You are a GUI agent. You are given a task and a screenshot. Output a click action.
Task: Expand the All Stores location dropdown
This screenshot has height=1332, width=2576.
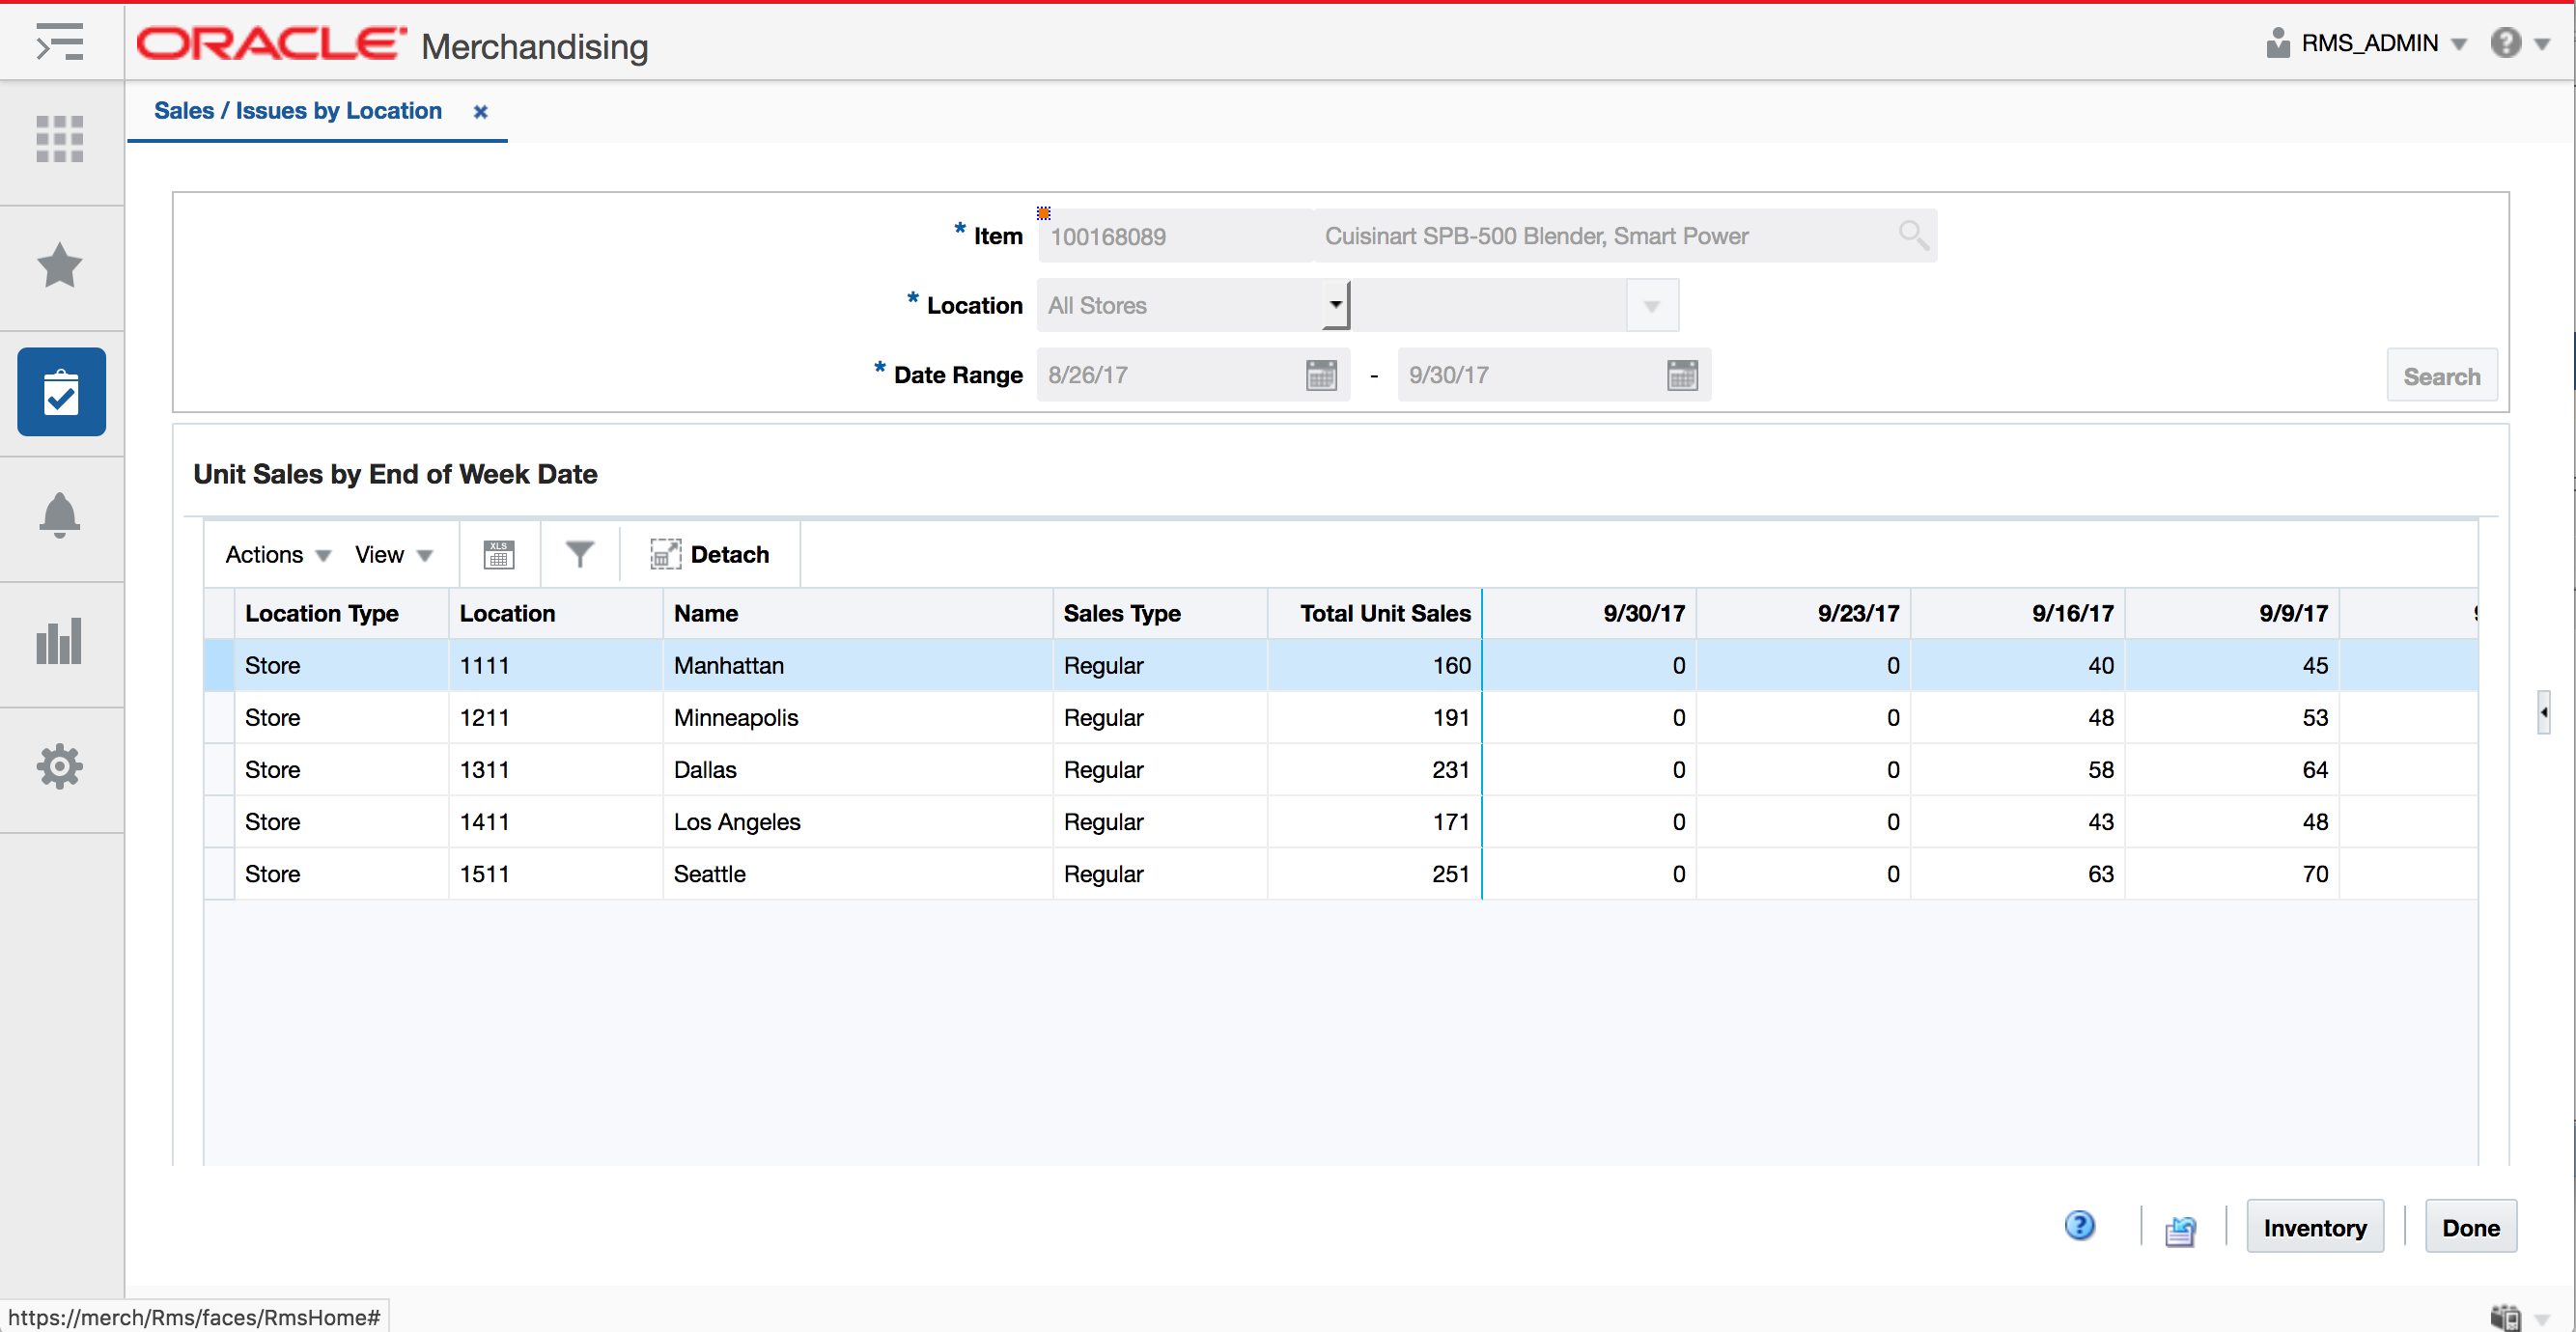tap(1335, 305)
